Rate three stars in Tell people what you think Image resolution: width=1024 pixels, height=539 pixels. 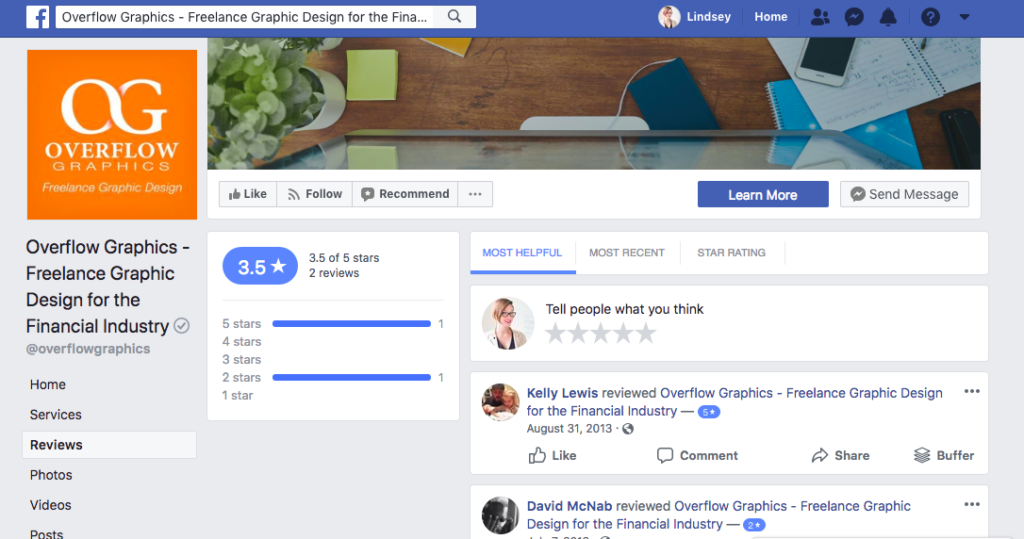601,333
